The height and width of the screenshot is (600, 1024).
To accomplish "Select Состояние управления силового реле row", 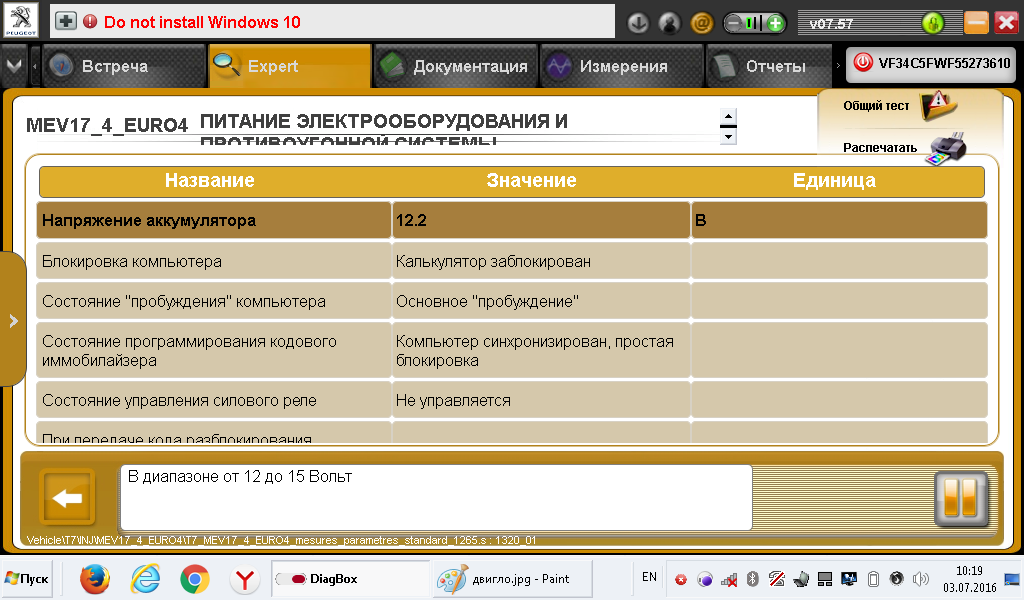I will (x=511, y=400).
